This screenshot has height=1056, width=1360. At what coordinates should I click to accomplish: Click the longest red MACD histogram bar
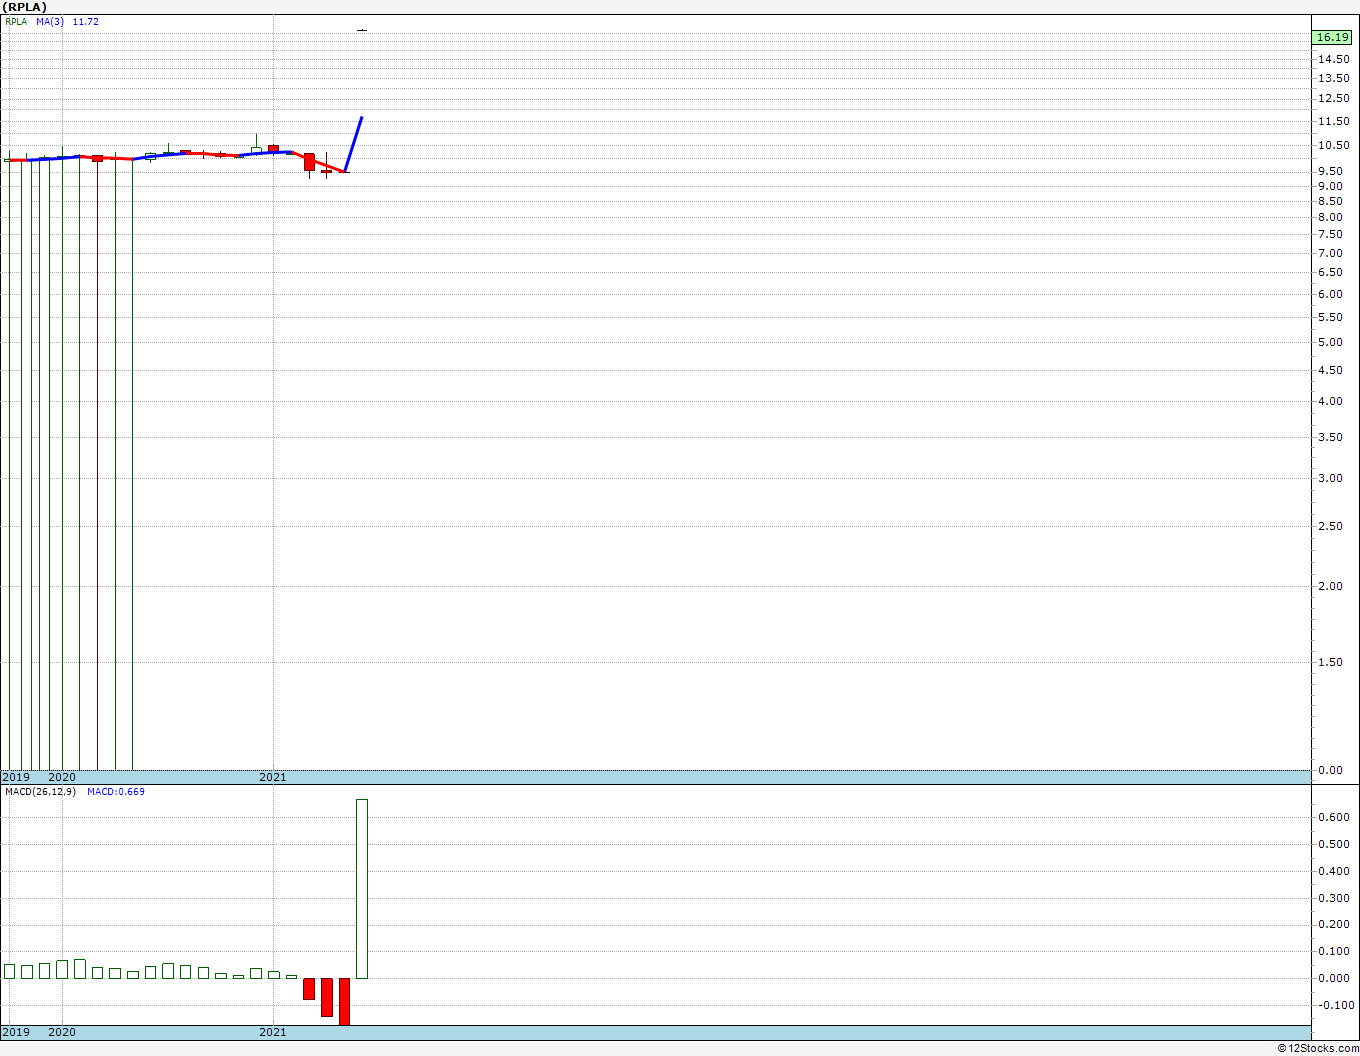click(344, 1001)
